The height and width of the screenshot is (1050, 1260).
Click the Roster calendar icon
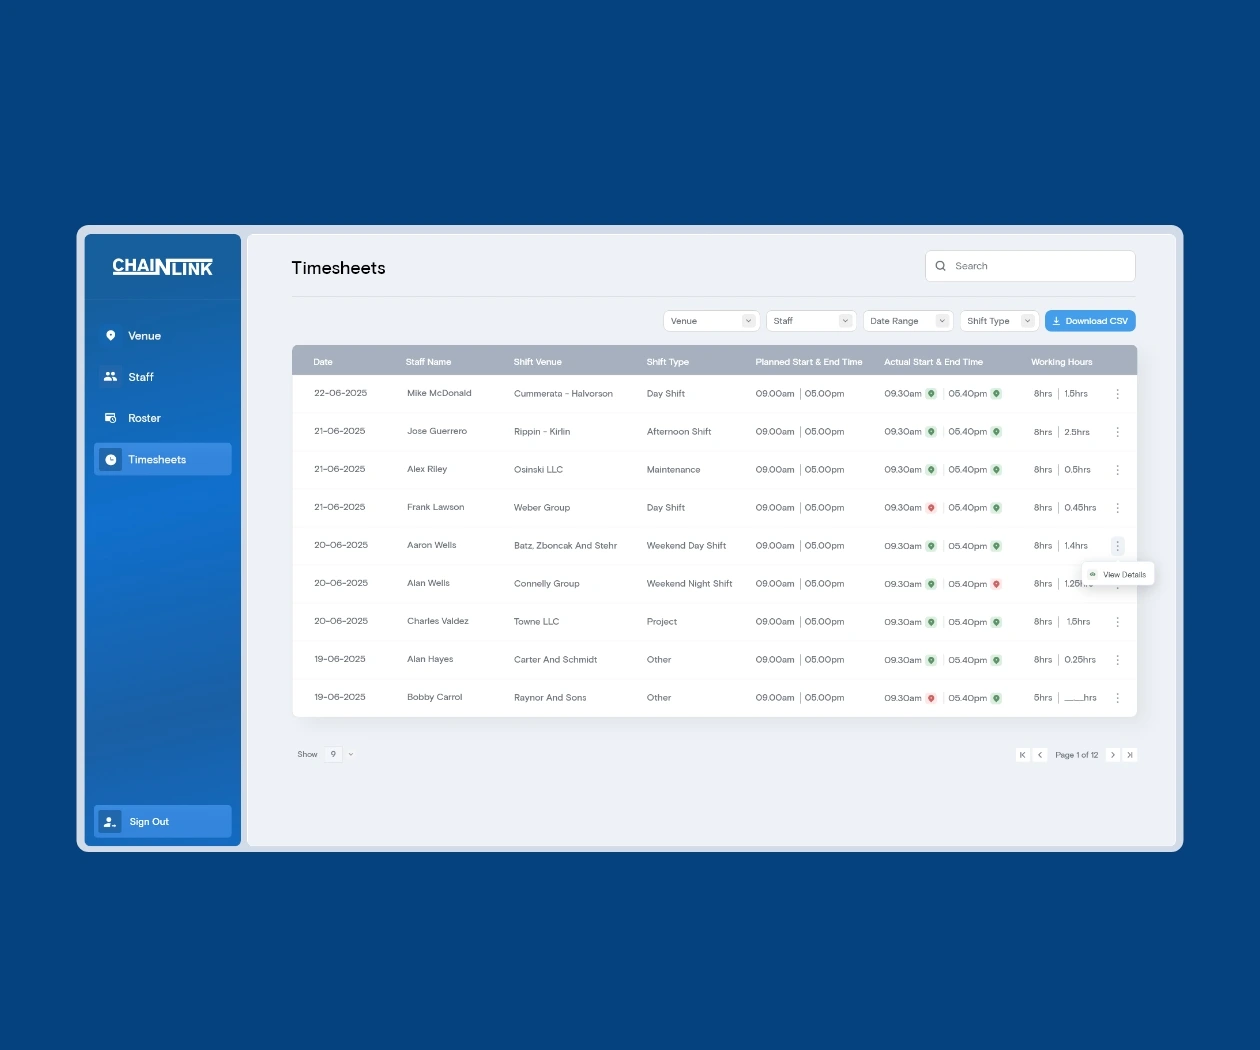[x=110, y=418]
